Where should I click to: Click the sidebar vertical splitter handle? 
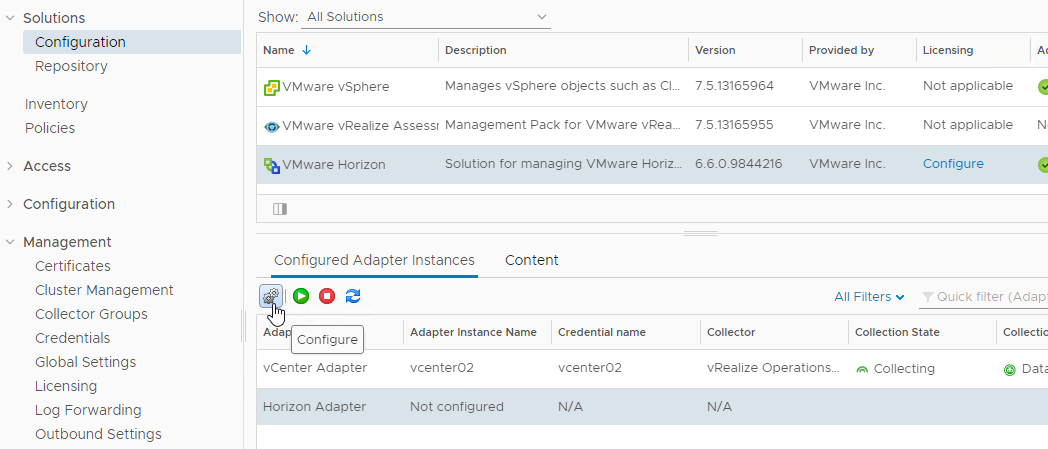243,328
